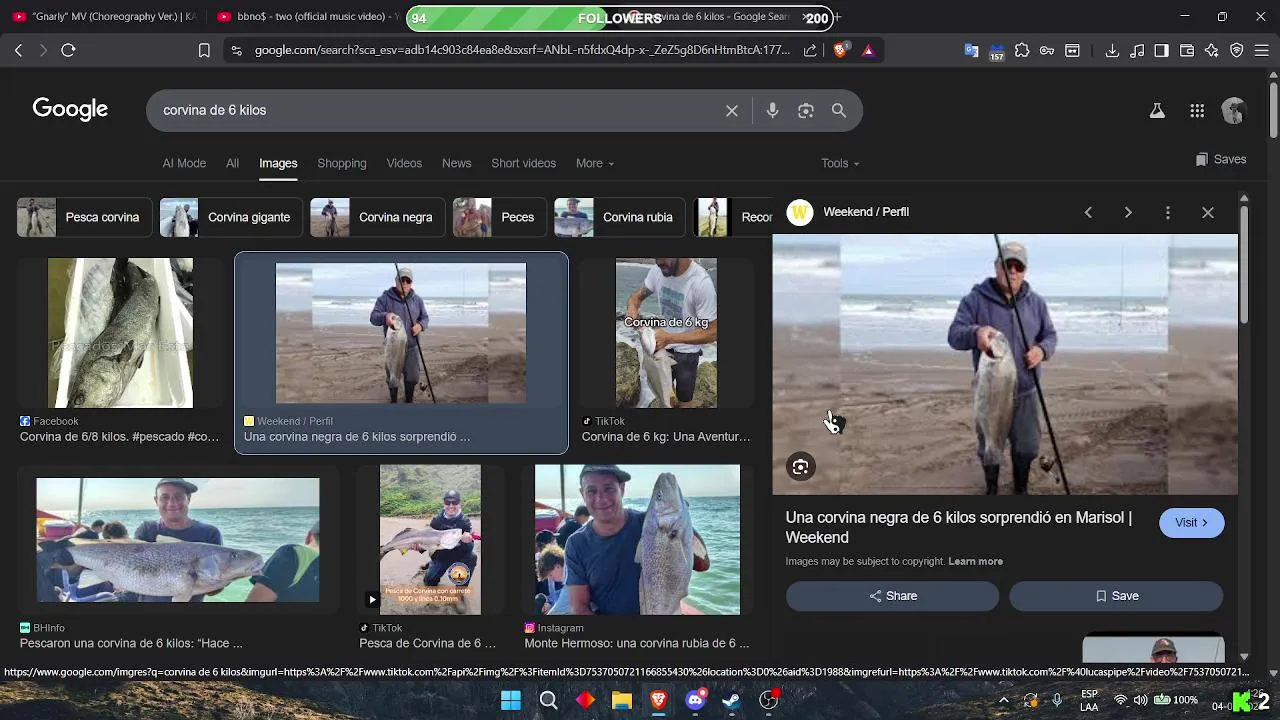This screenshot has width=1280, height=720.
Task: Show previous image in preview panel
Action: coord(1088,212)
